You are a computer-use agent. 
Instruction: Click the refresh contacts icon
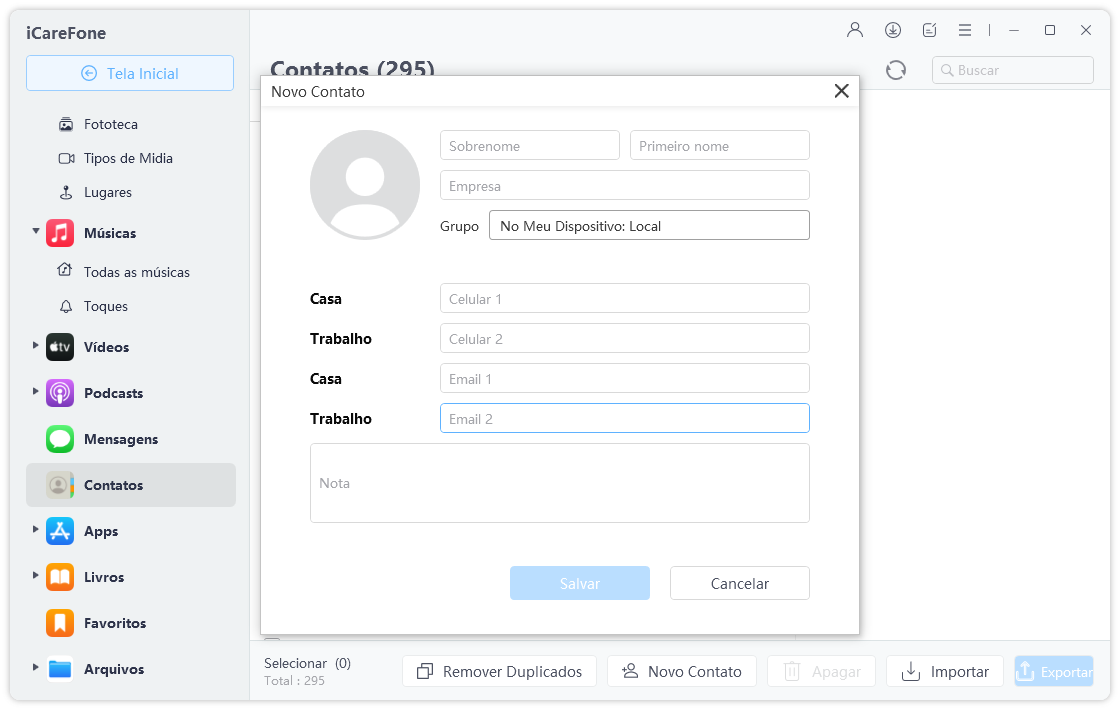(x=896, y=70)
